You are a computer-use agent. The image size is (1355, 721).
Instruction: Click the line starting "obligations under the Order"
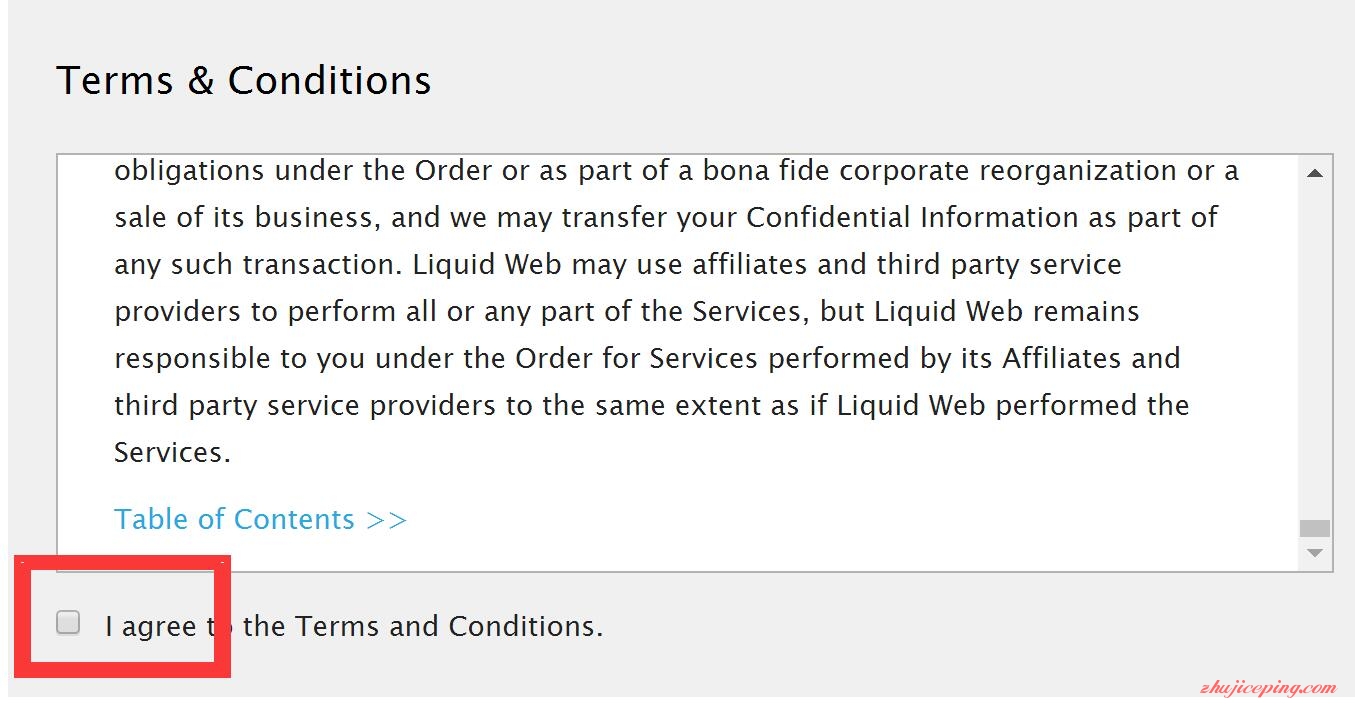pos(676,170)
